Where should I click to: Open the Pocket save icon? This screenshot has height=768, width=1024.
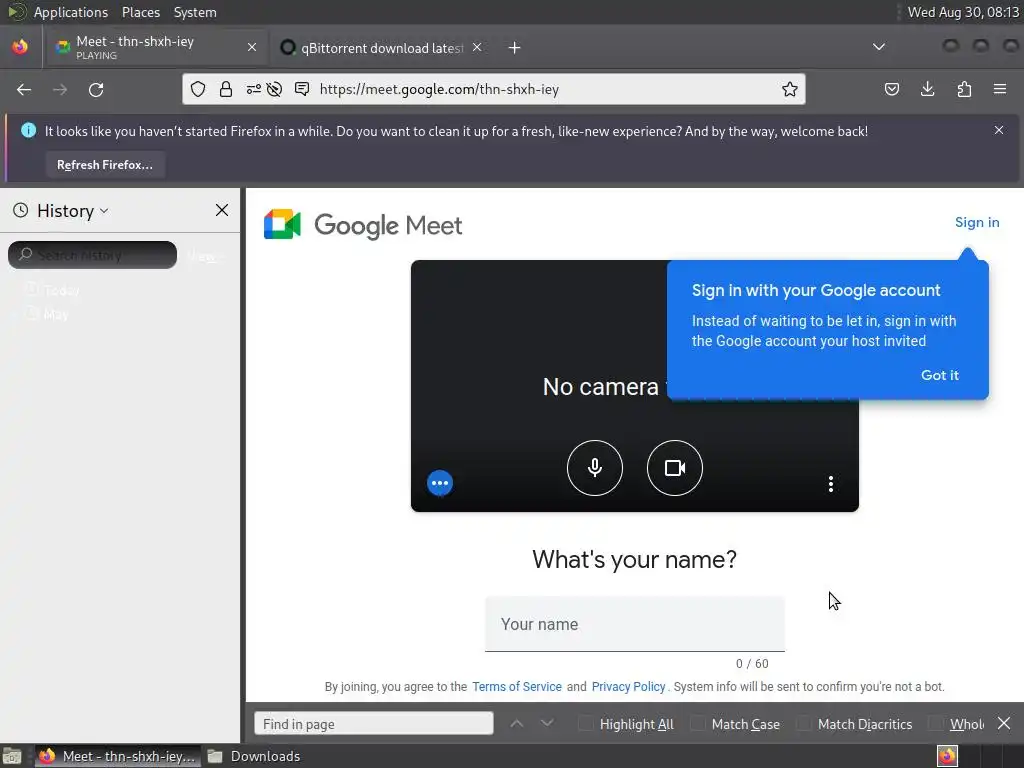coord(891,89)
